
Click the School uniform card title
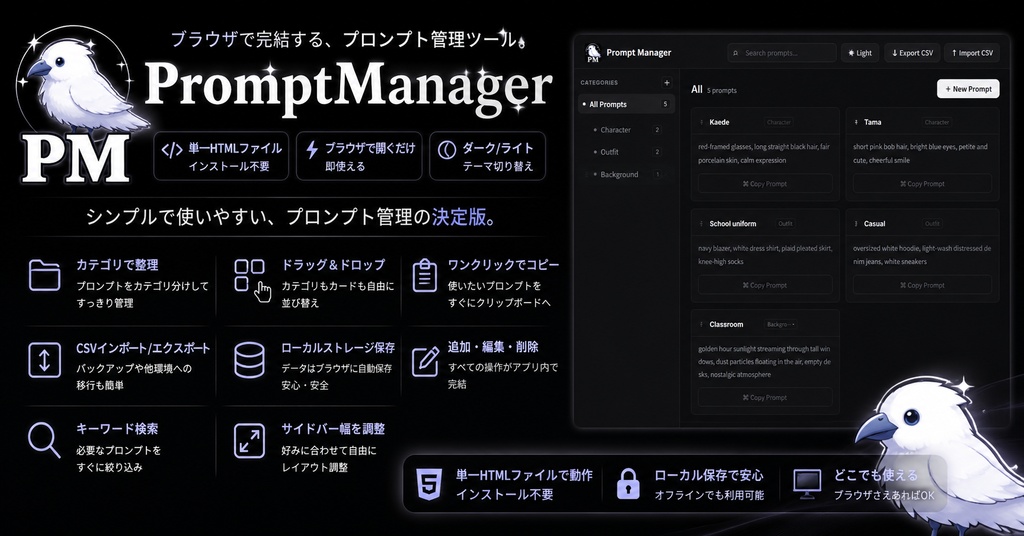(733, 223)
